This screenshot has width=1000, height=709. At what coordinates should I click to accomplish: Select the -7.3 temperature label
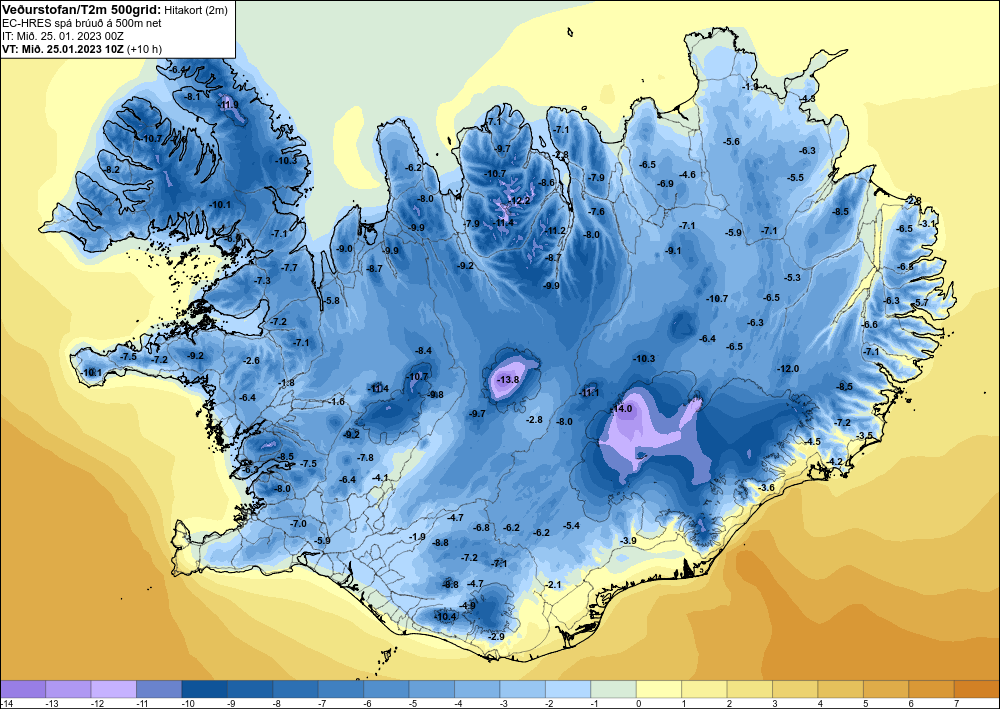pyautogui.click(x=262, y=281)
